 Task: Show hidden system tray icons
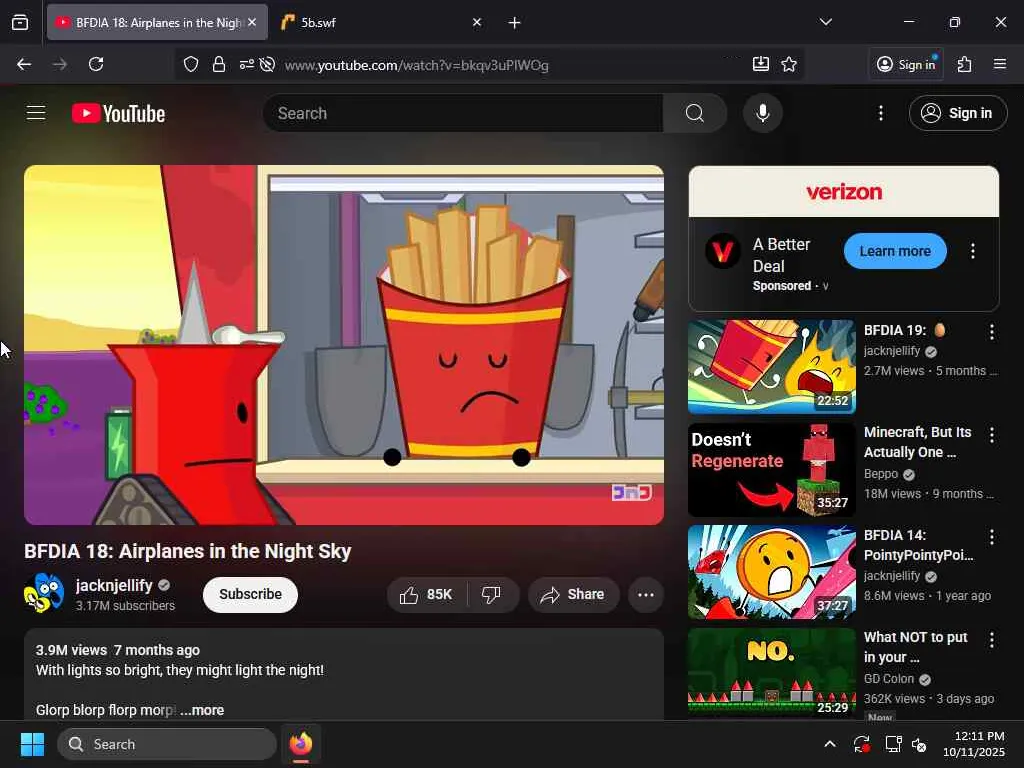829,744
